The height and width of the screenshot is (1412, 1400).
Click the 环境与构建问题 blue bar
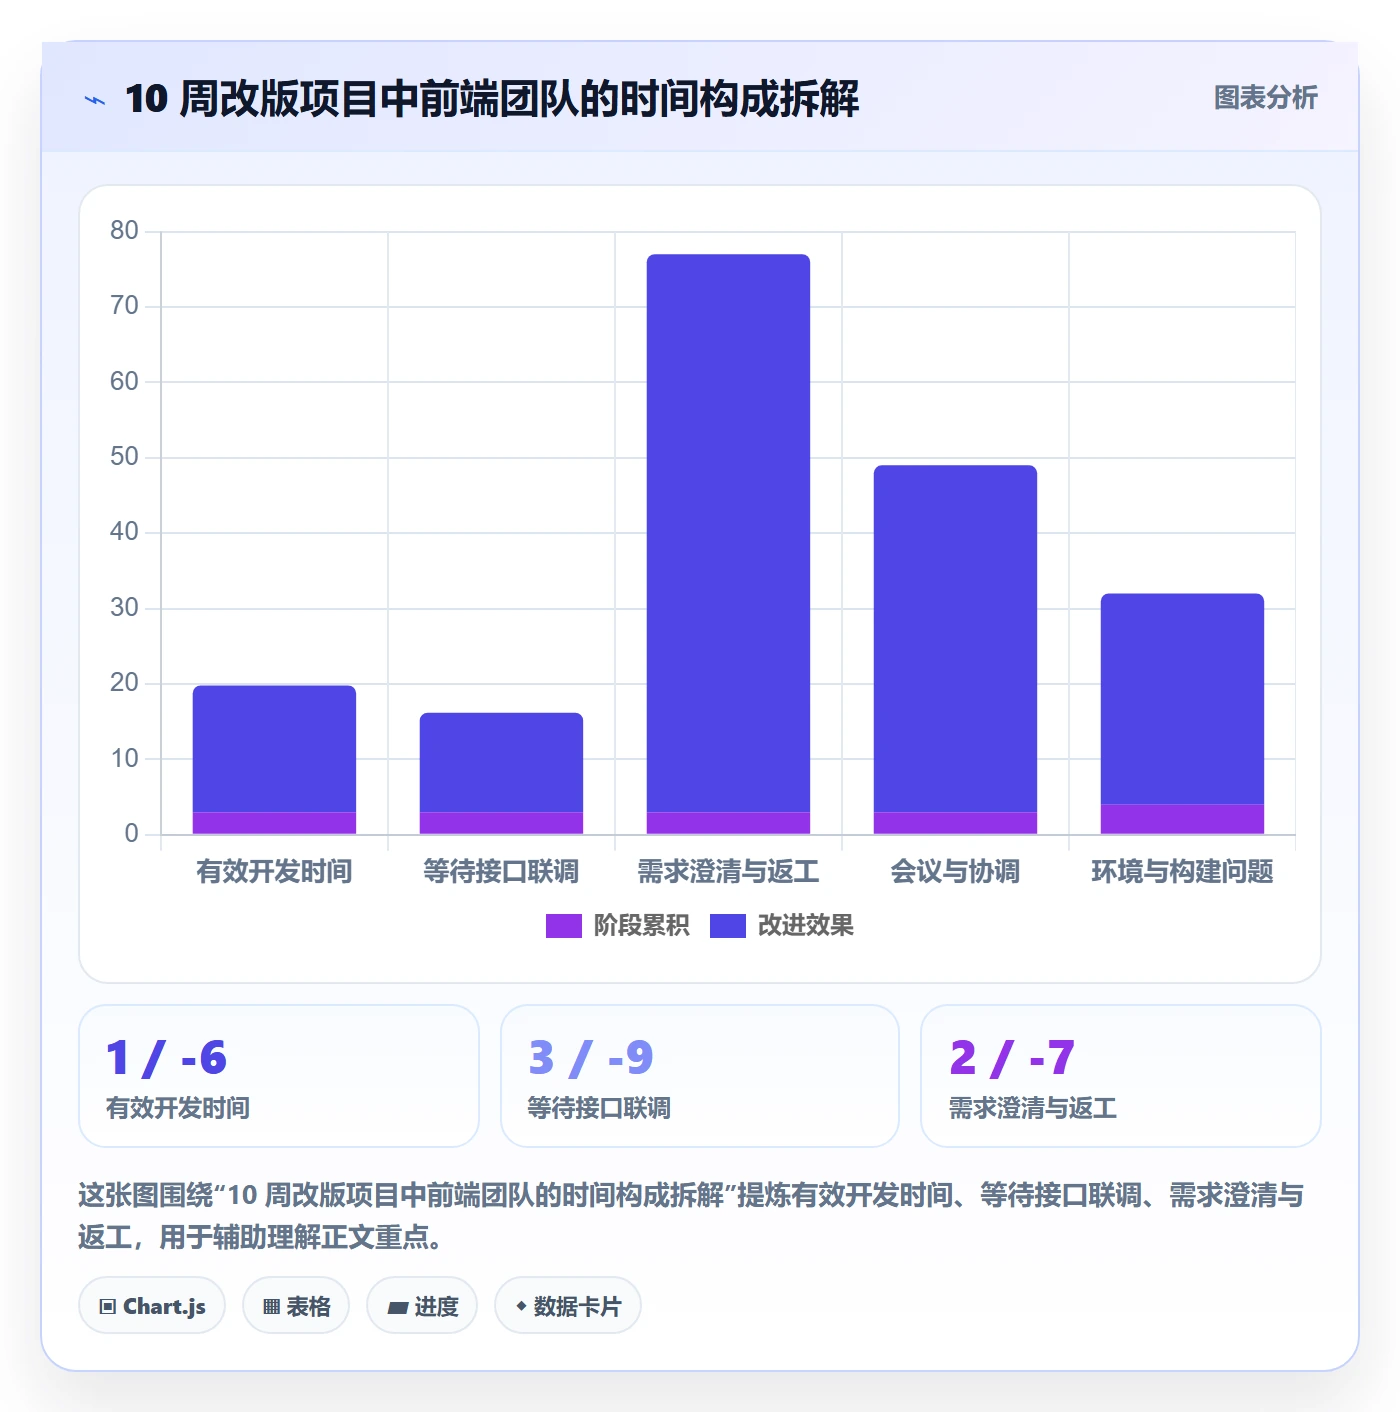pyautogui.click(x=1182, y=699)
